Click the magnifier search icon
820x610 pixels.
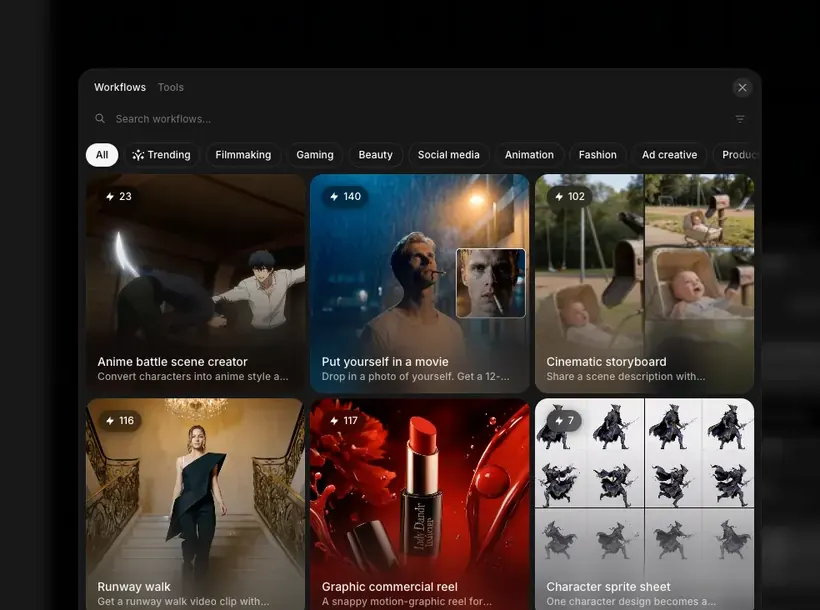(x=100, y=119)
